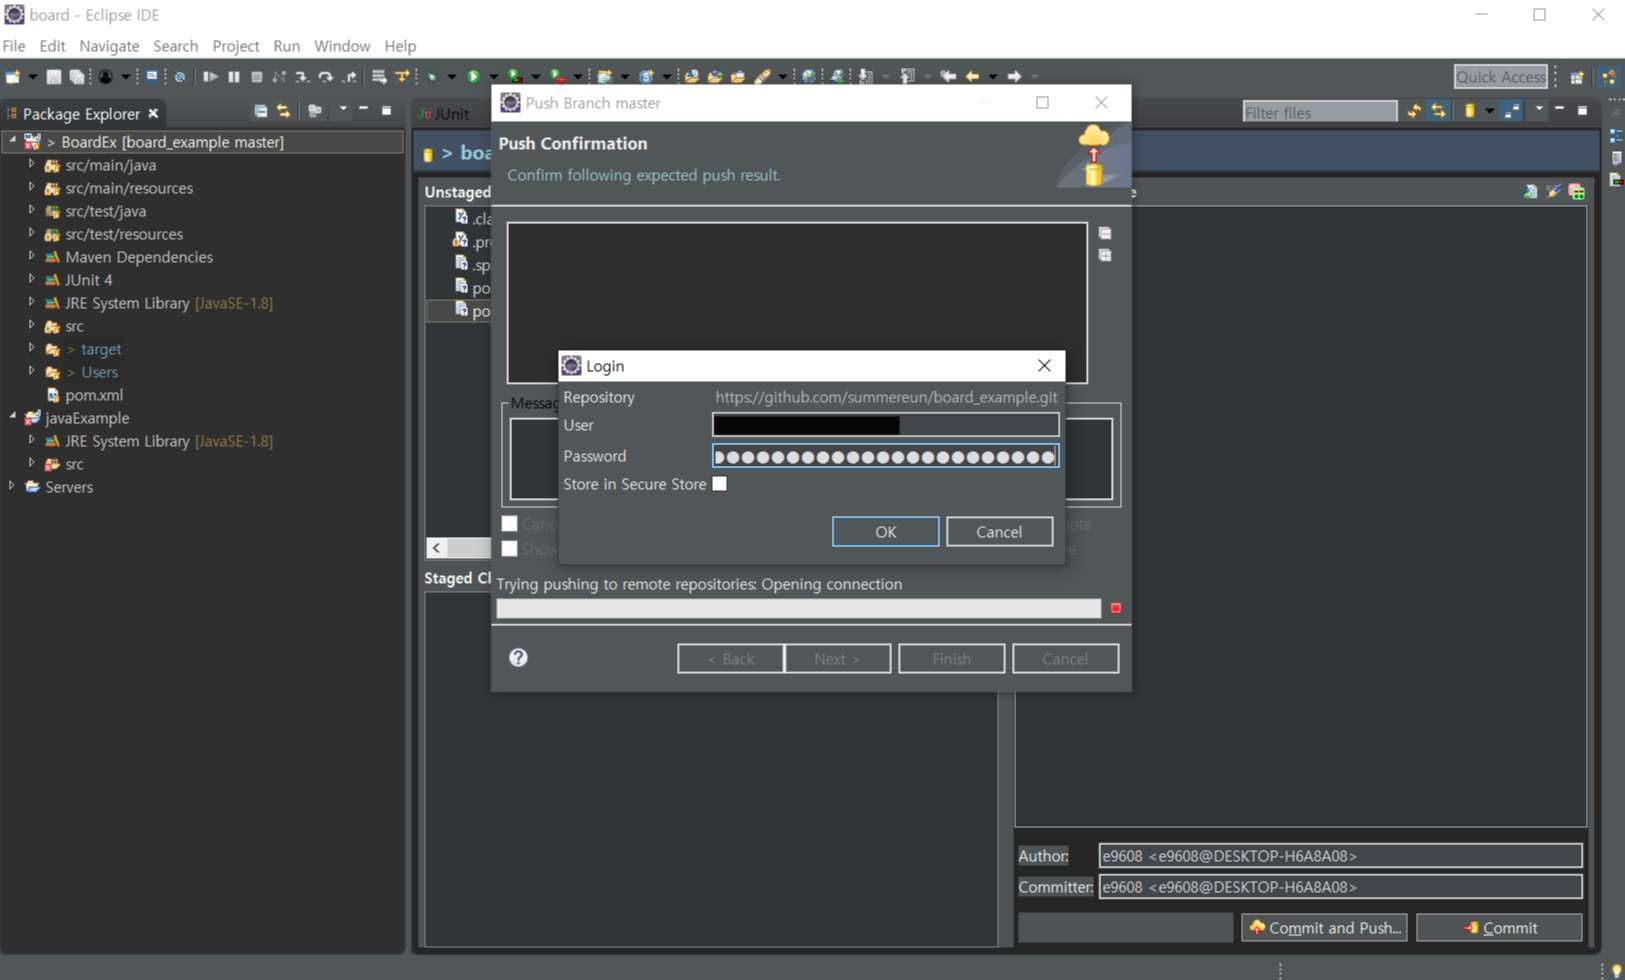The width and height of the screenshot is (1625, 980).
Task: Expand the Maven Dependencies node
Action: 31,257
